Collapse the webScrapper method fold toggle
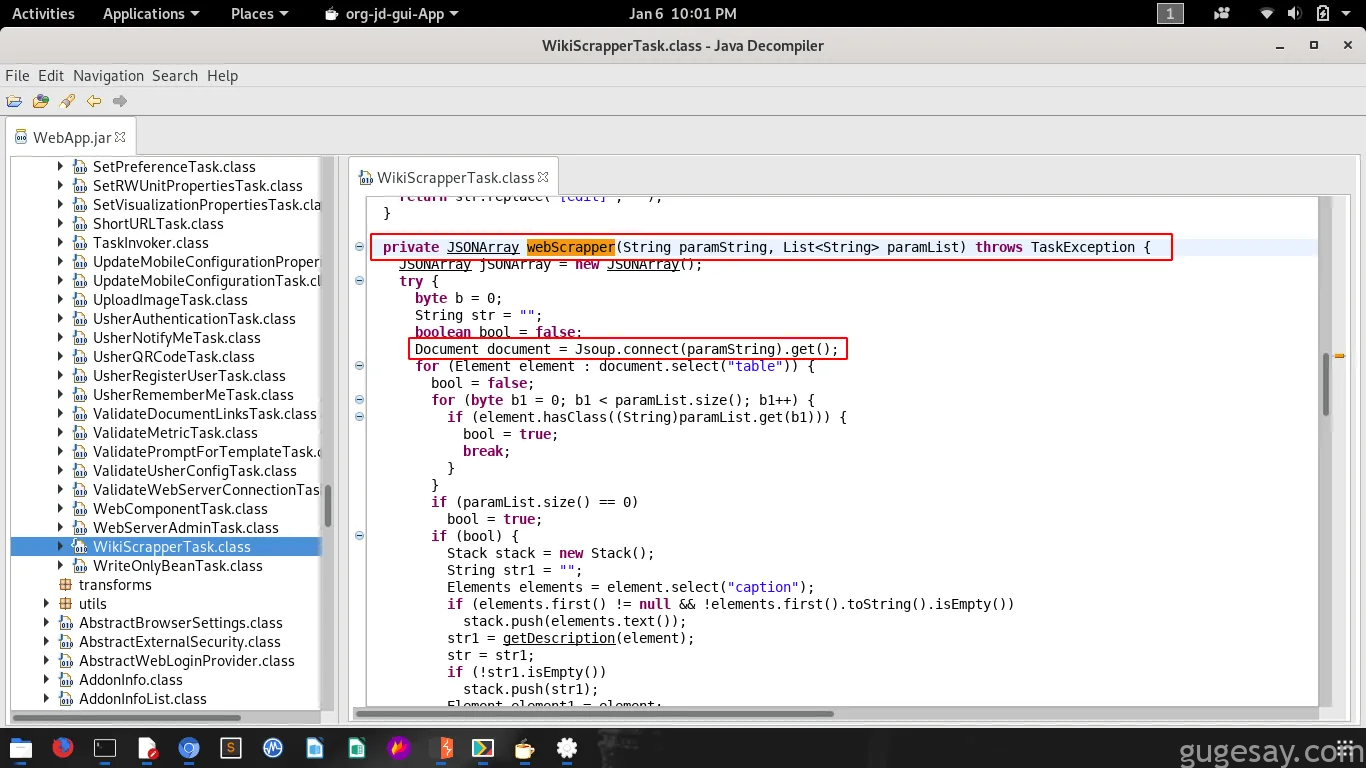 point(360,247)
